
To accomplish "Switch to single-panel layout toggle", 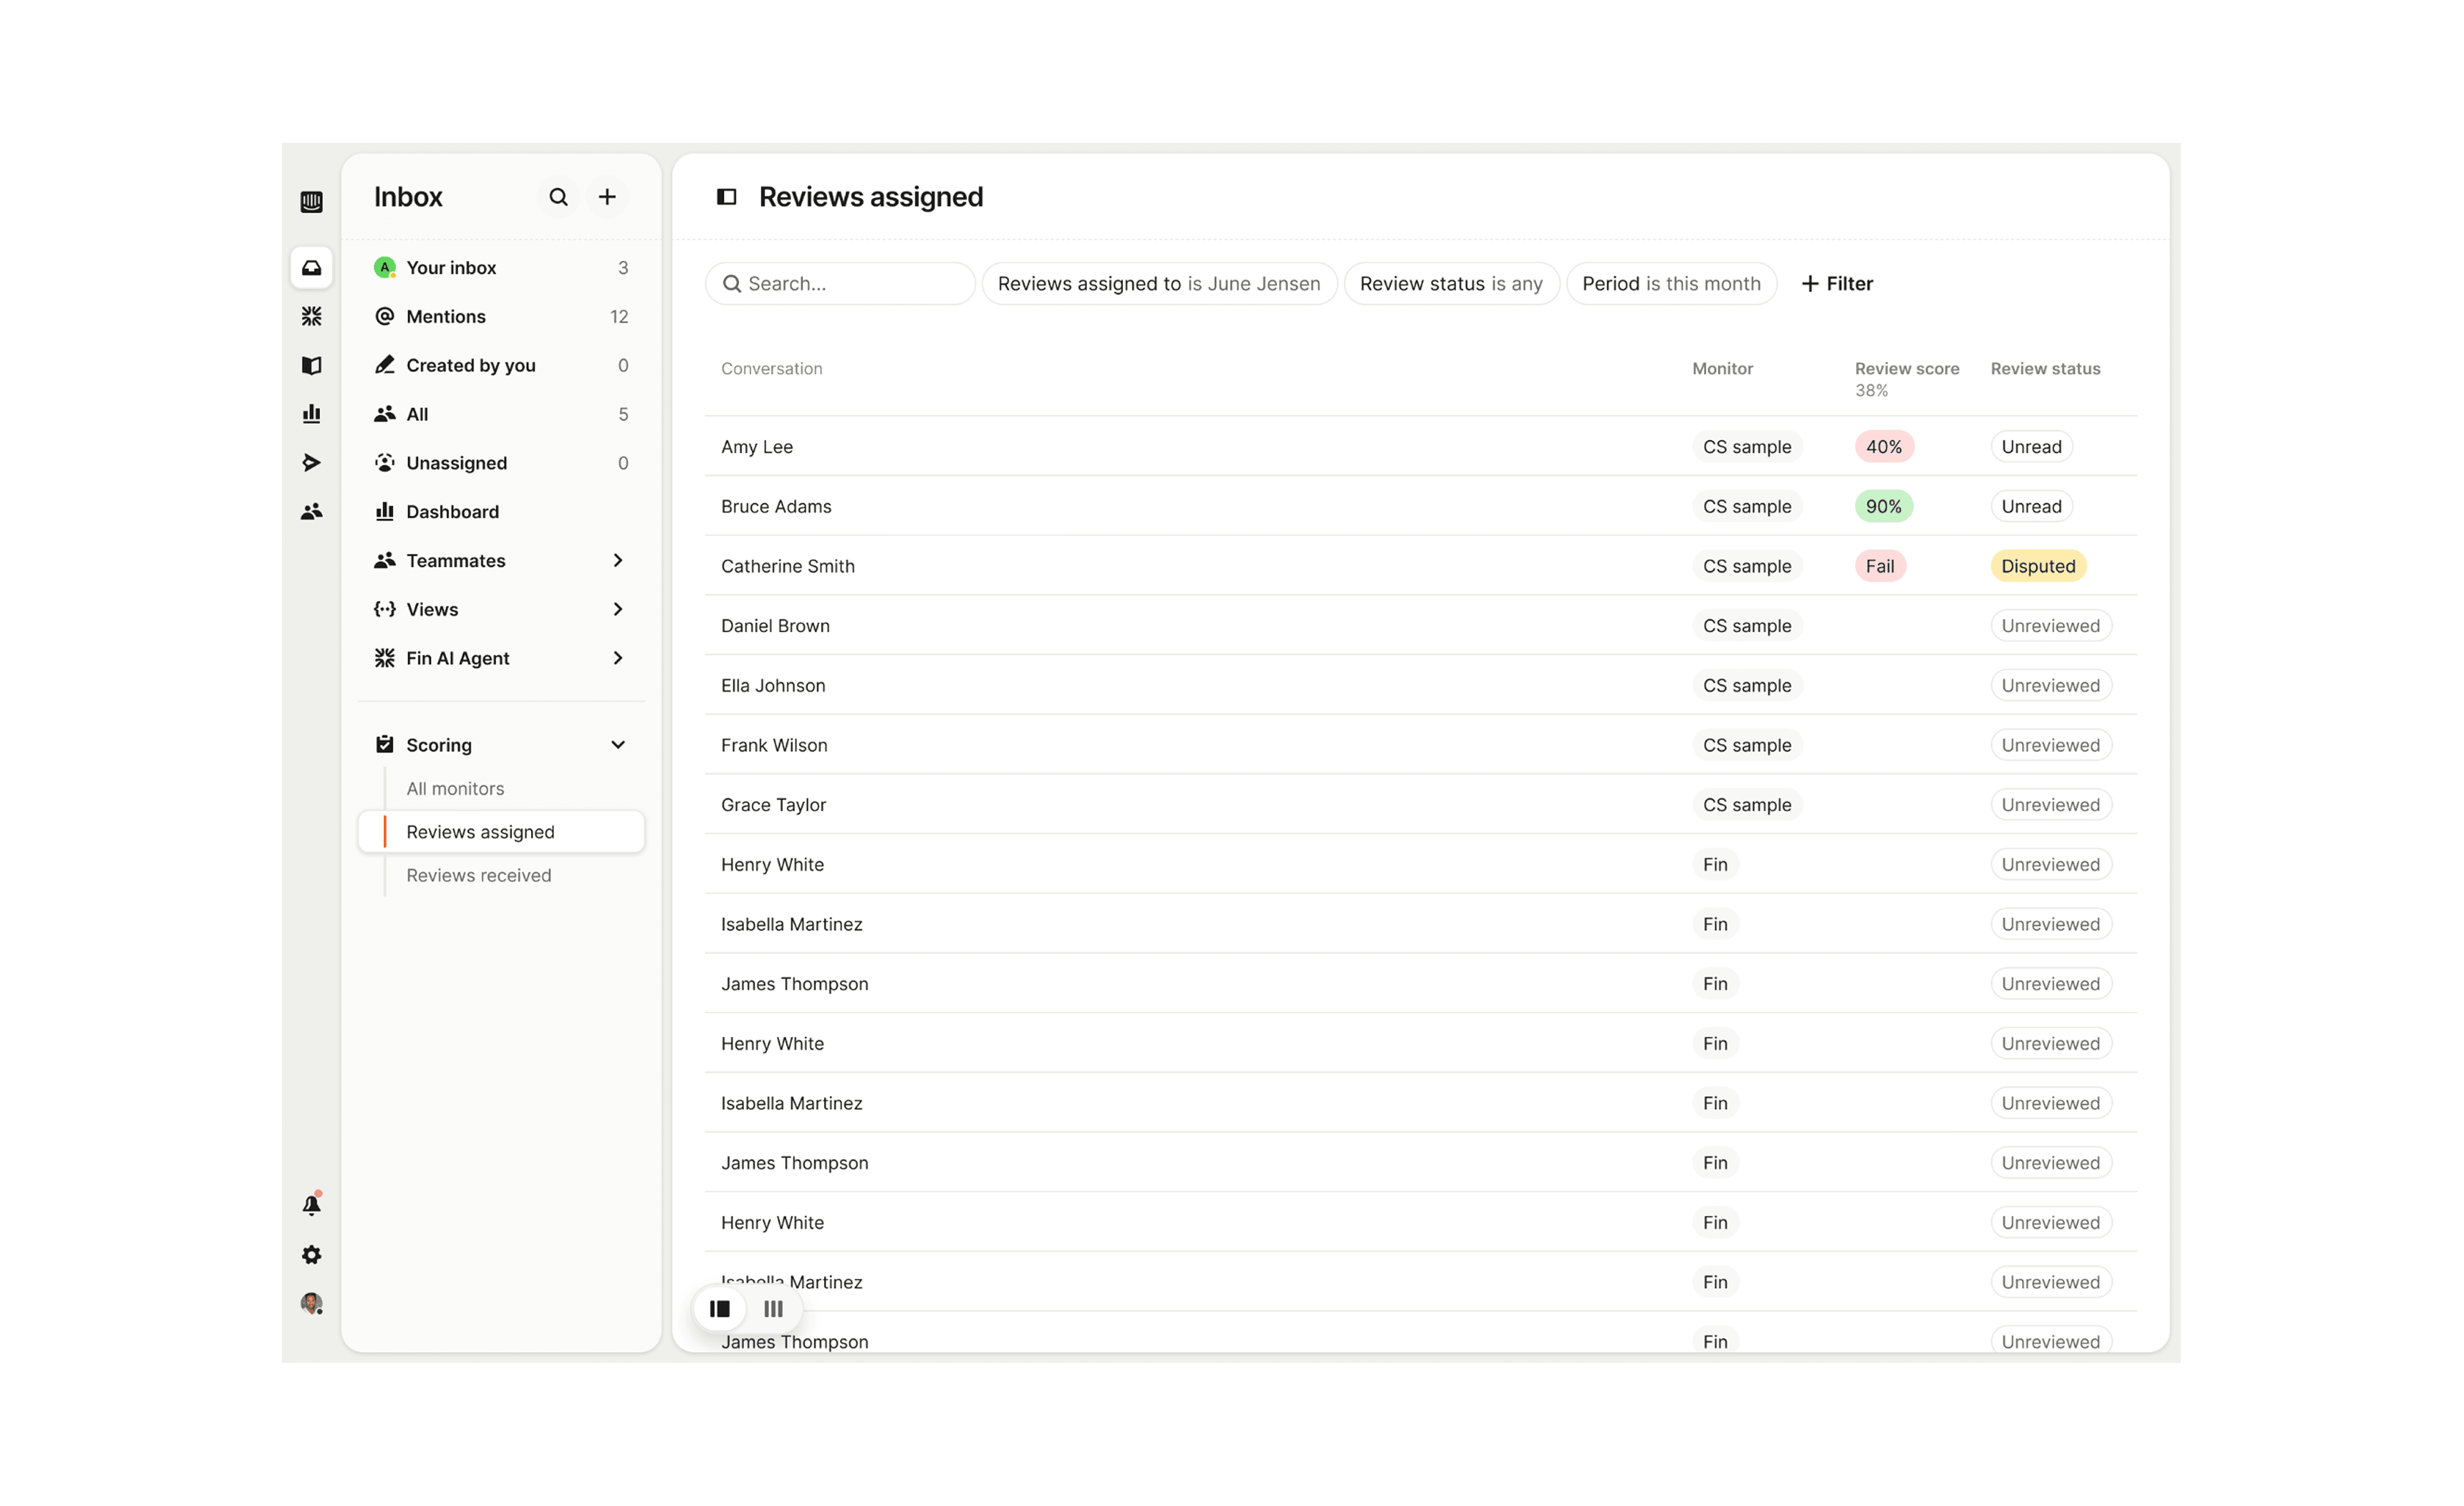I will [x=720, y=1308].
